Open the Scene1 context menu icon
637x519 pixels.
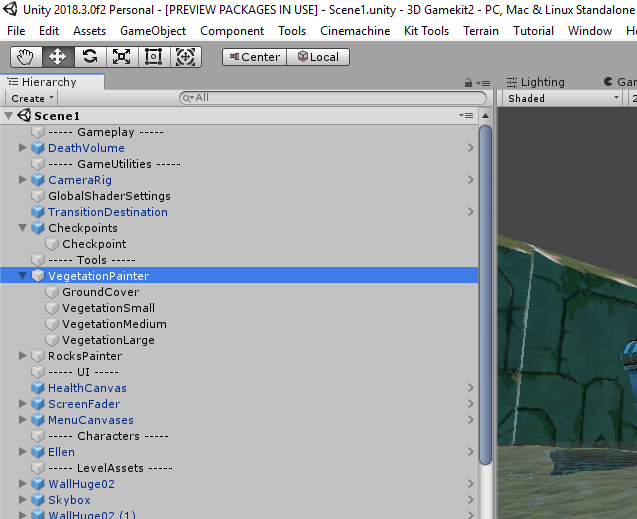(466, 116)
